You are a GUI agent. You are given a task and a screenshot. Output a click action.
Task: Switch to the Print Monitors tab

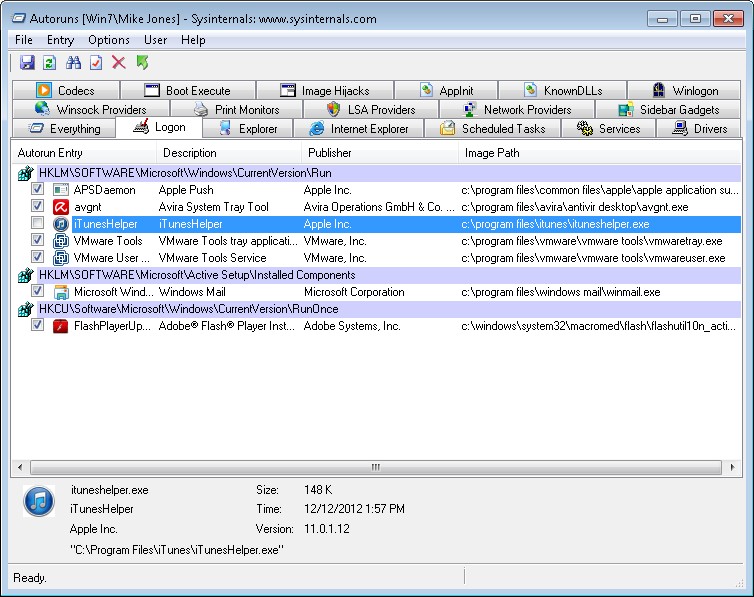237,110
